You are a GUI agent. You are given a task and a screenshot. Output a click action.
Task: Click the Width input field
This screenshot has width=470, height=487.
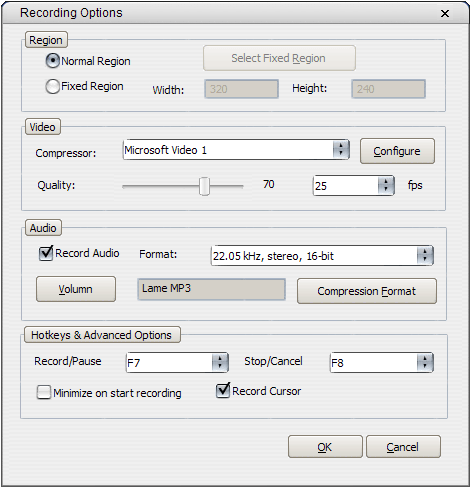coord(241,89)
